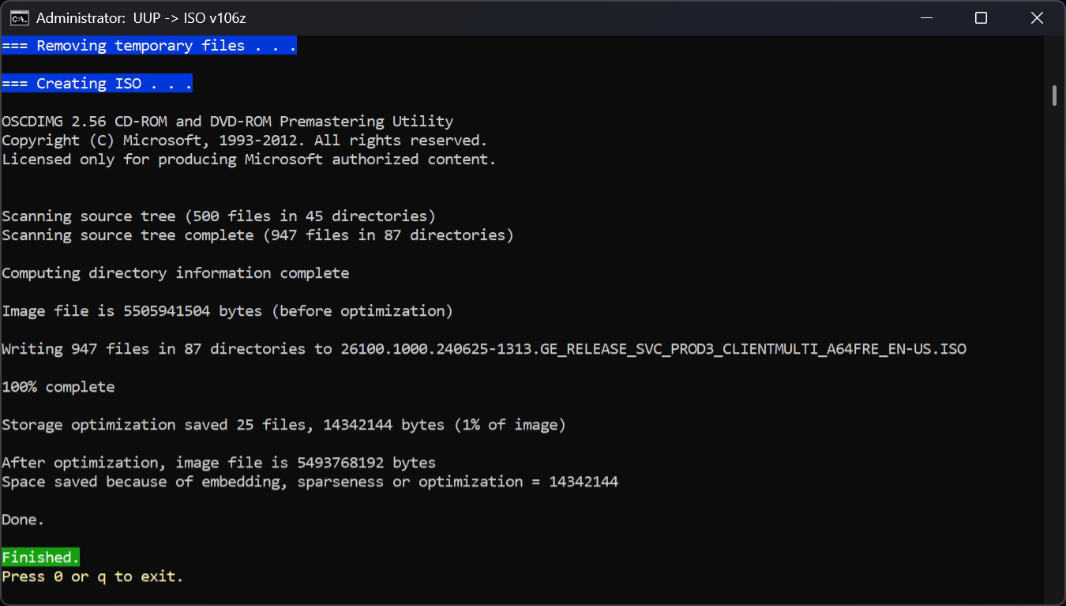
Task: Click the vertical scrollbar thumb
Action: click(1054, 95)
